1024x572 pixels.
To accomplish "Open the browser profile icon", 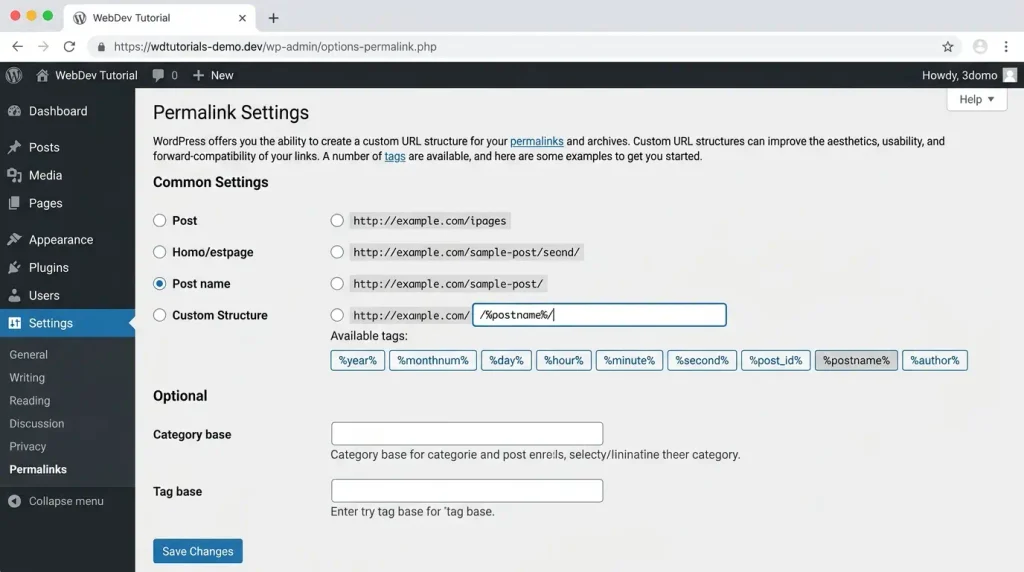I will [980, 46].
